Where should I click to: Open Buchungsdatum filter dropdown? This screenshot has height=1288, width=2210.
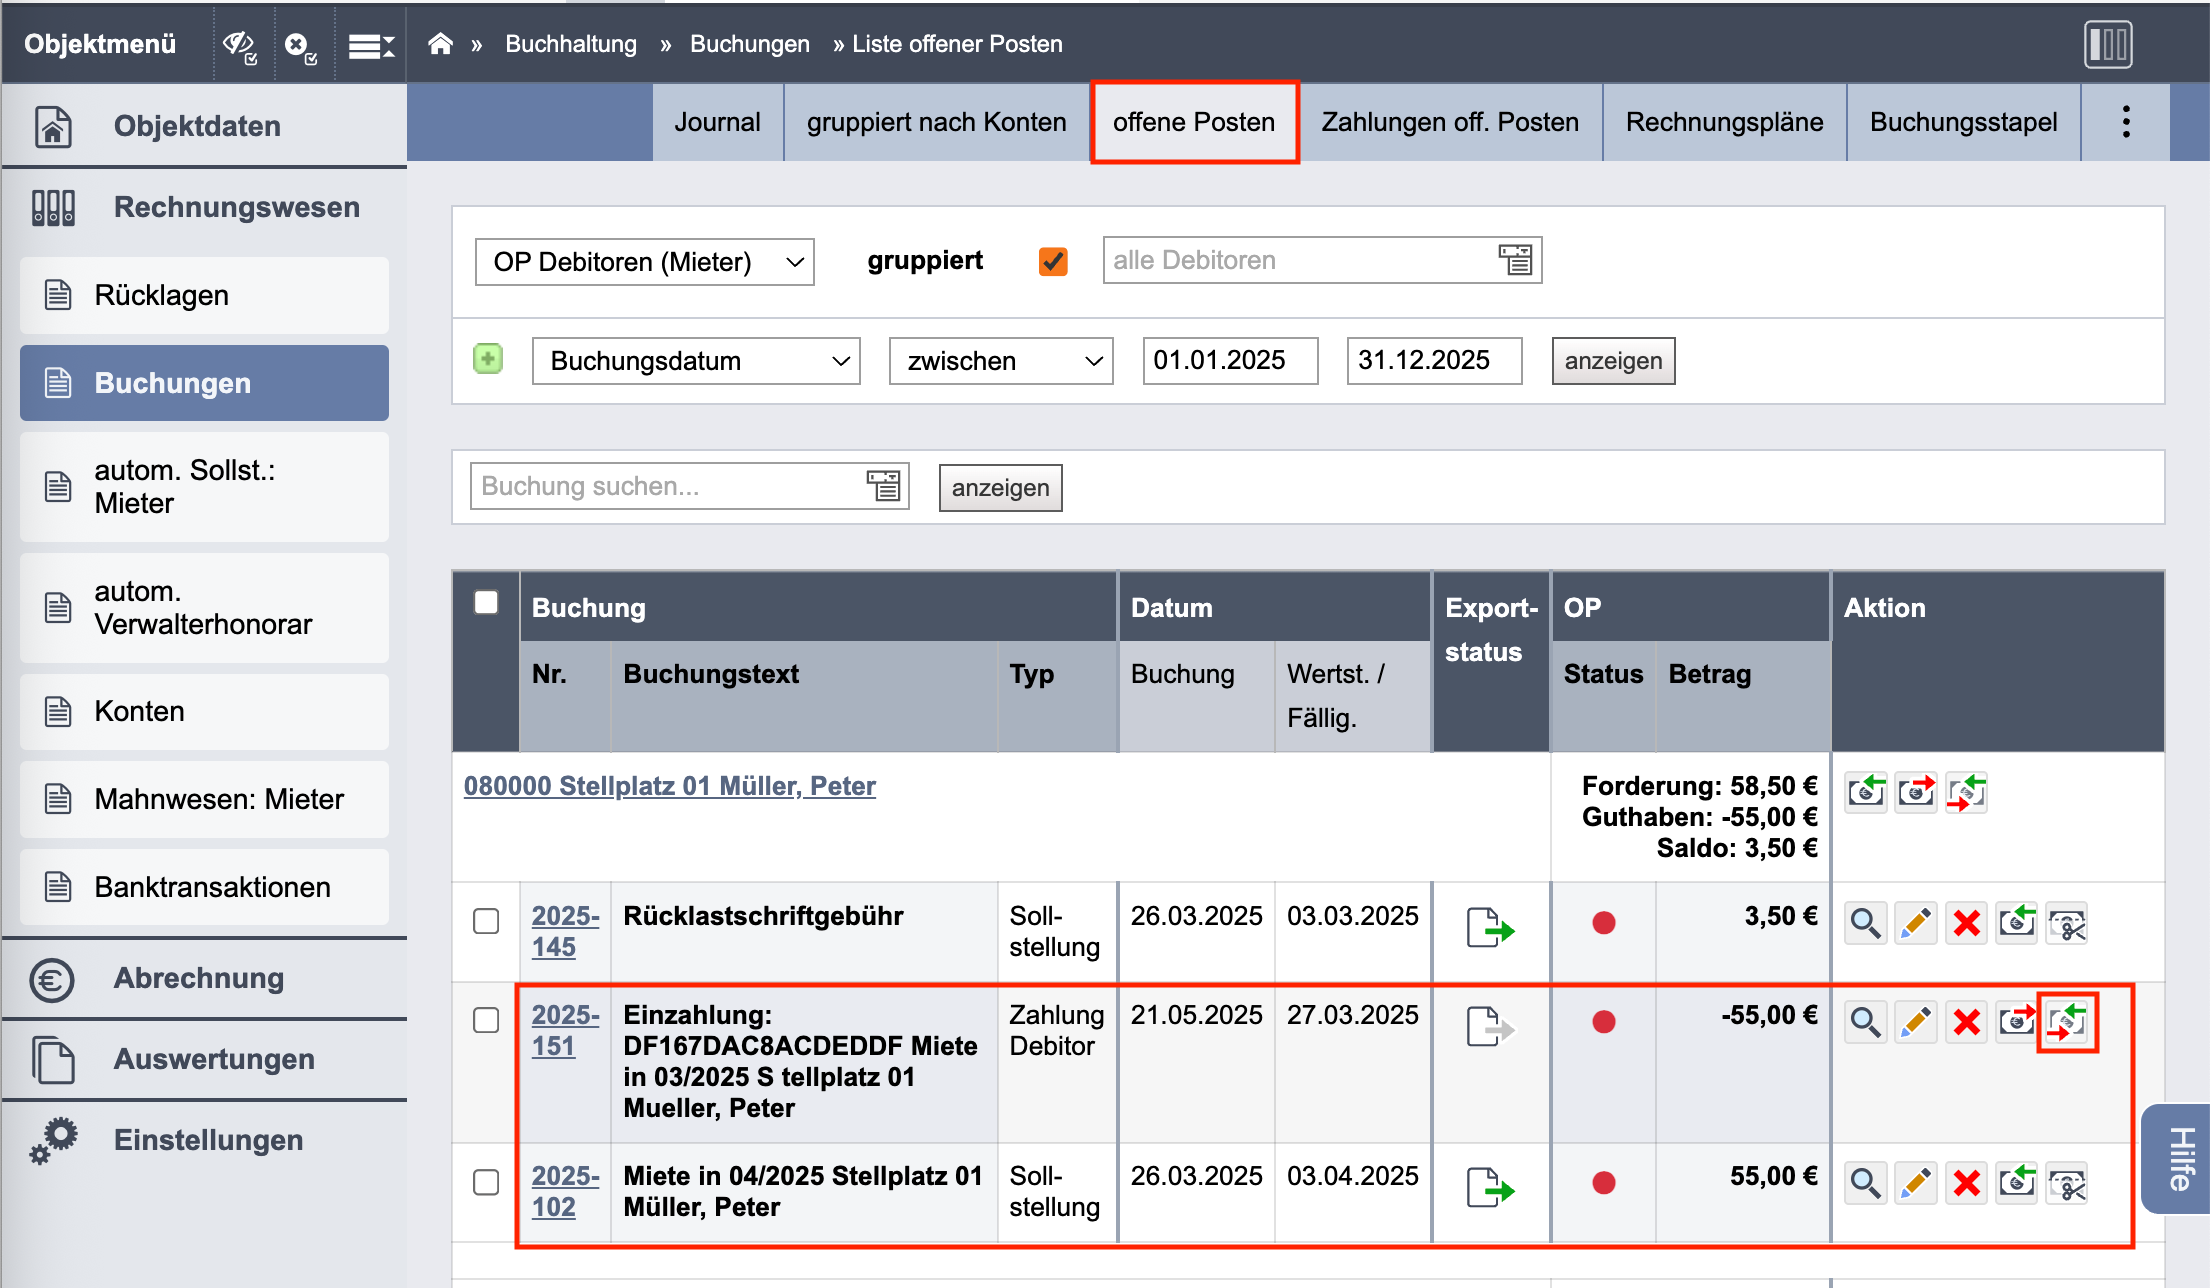696,361
